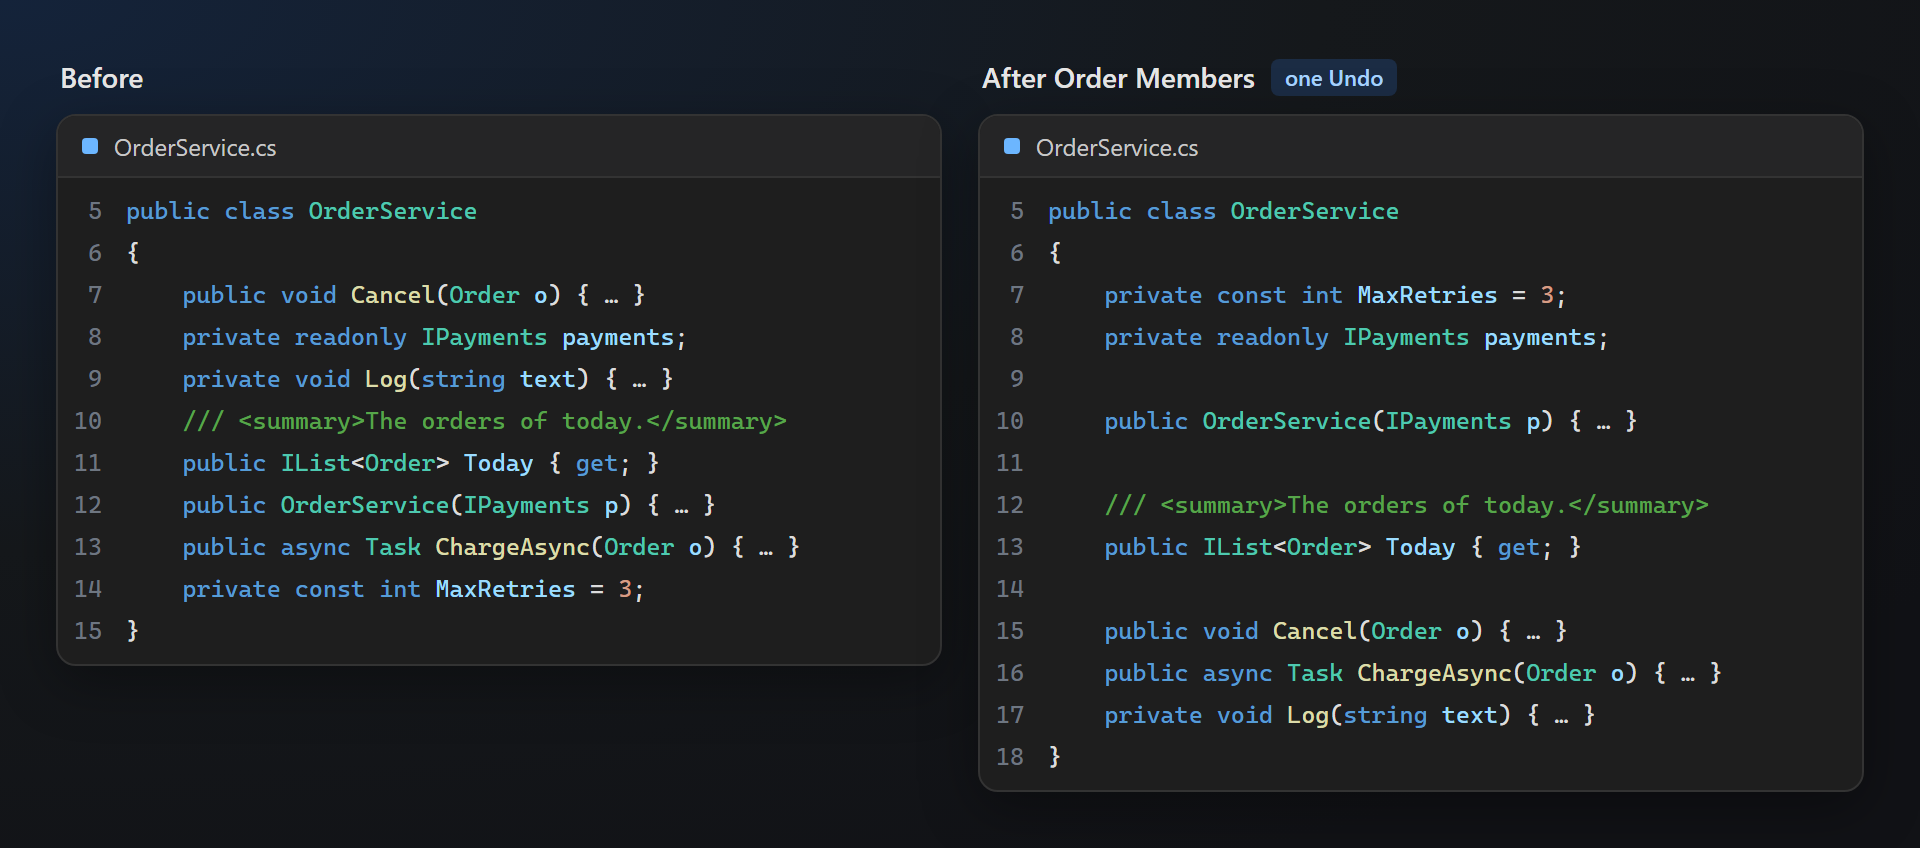This screenshot has height=848, width=1920.
Task: Select the OrderService.cs tab in the After panel
Action: pyautogui.click(x=1117, y=148)
